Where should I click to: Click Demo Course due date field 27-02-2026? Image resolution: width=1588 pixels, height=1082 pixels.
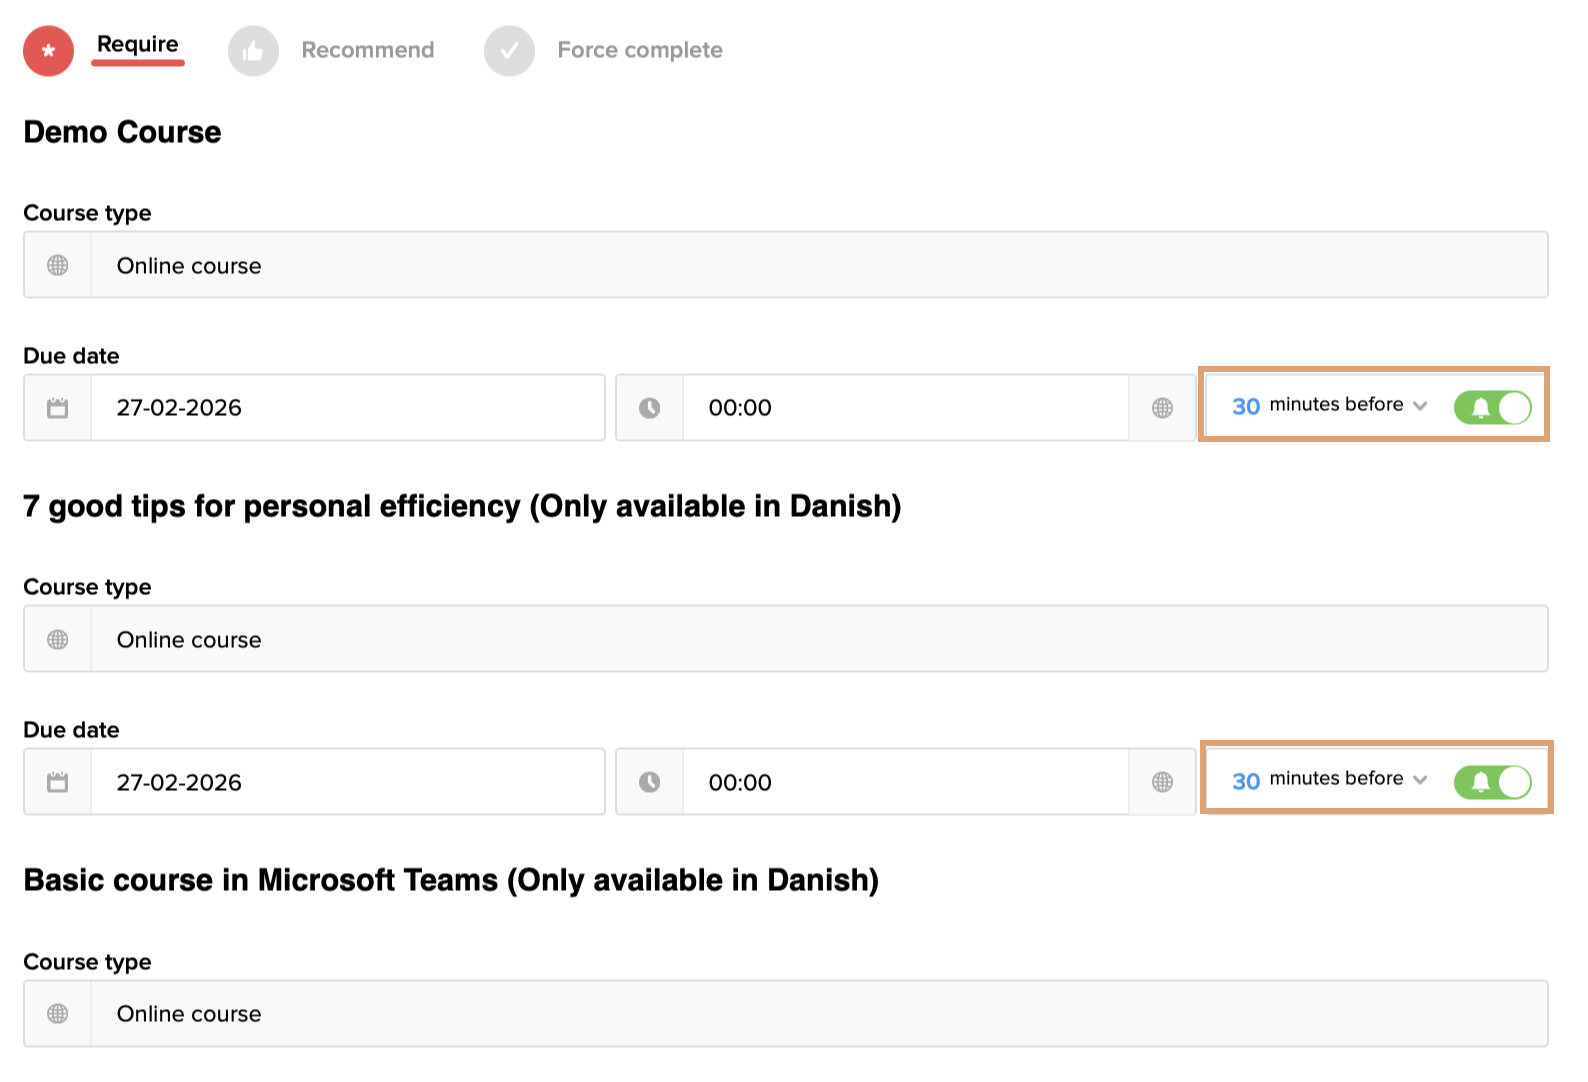tap(346, 408)
